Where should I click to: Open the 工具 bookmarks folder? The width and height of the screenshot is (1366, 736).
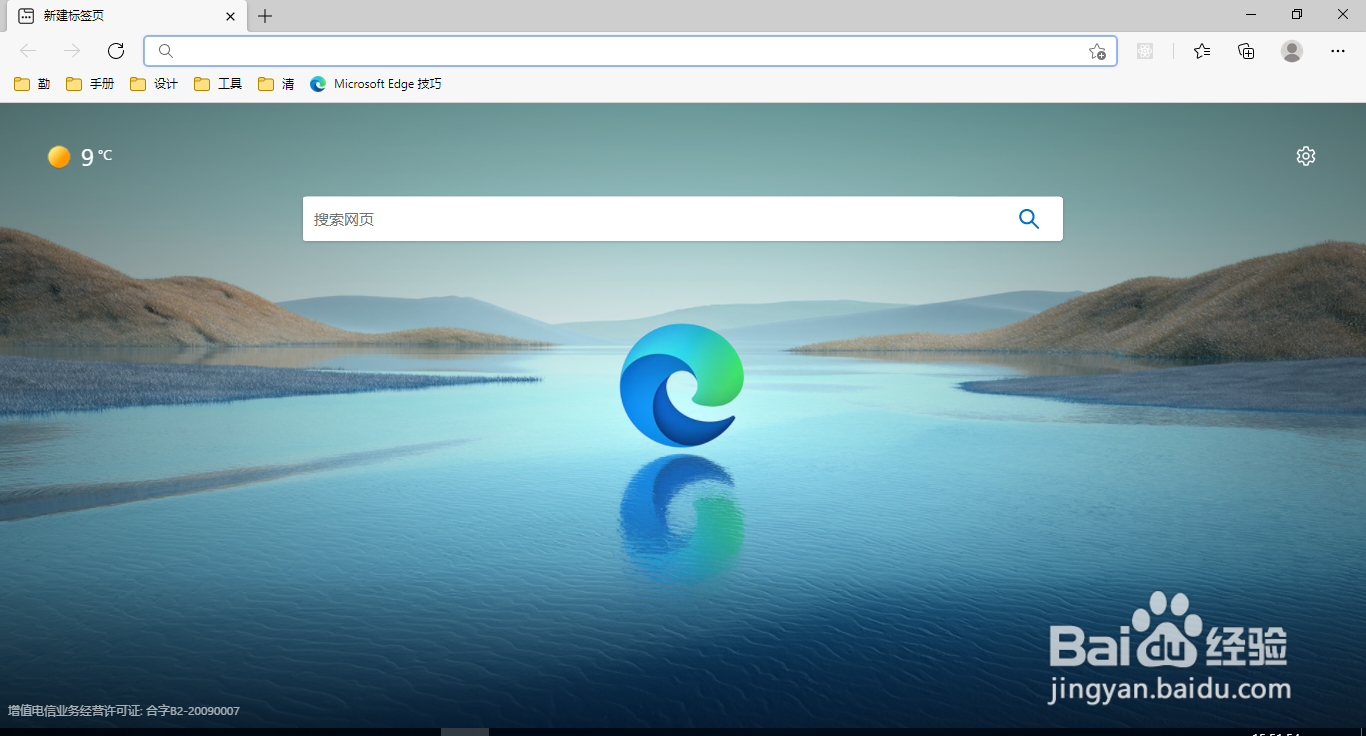[218, 84]
